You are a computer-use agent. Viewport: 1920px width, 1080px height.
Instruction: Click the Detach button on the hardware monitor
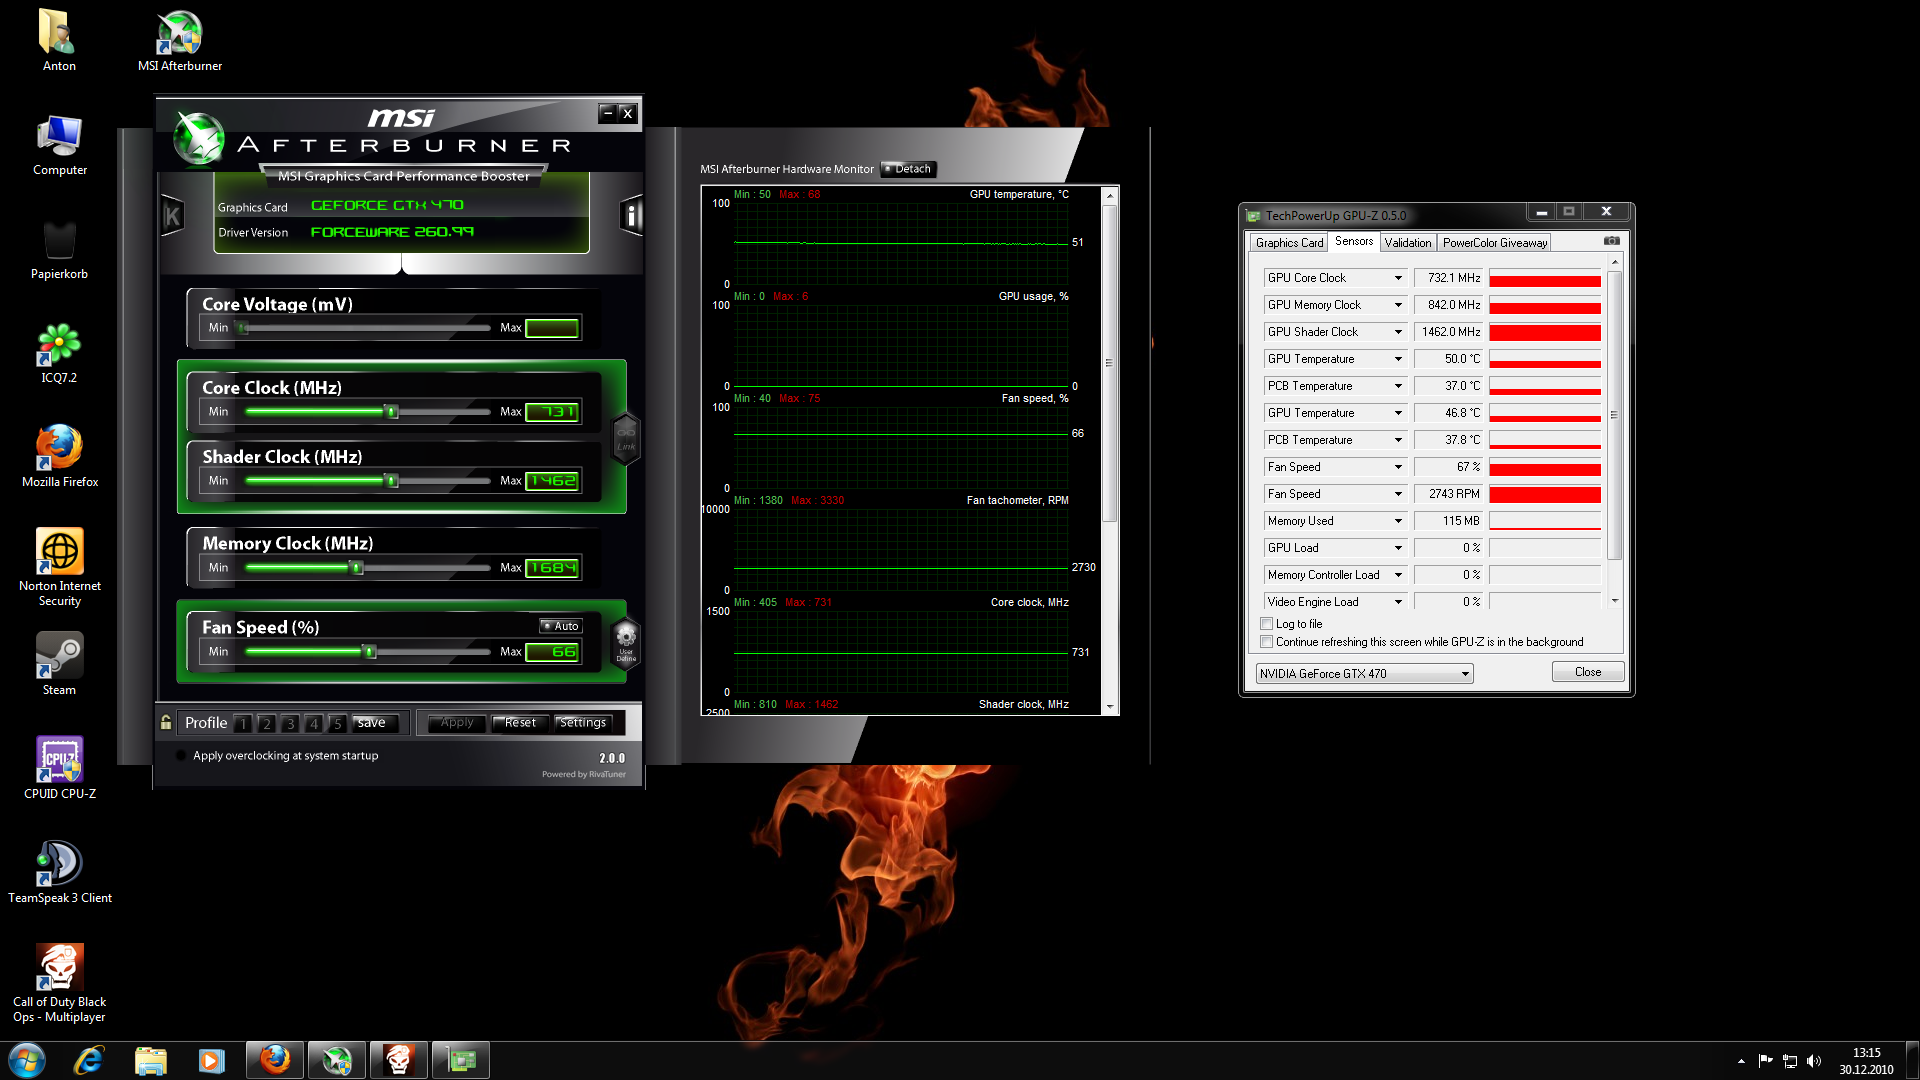point(908,169)
